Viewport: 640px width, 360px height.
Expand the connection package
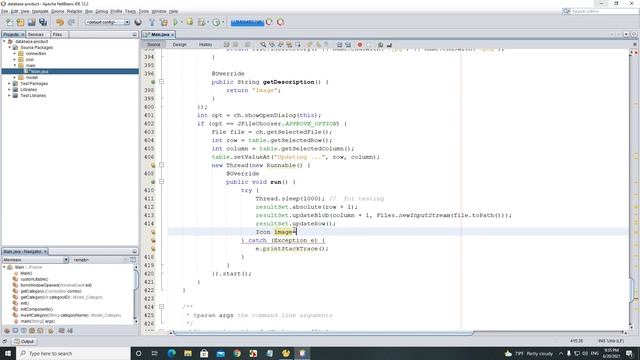pyautogui.click(x=15, y=53)
